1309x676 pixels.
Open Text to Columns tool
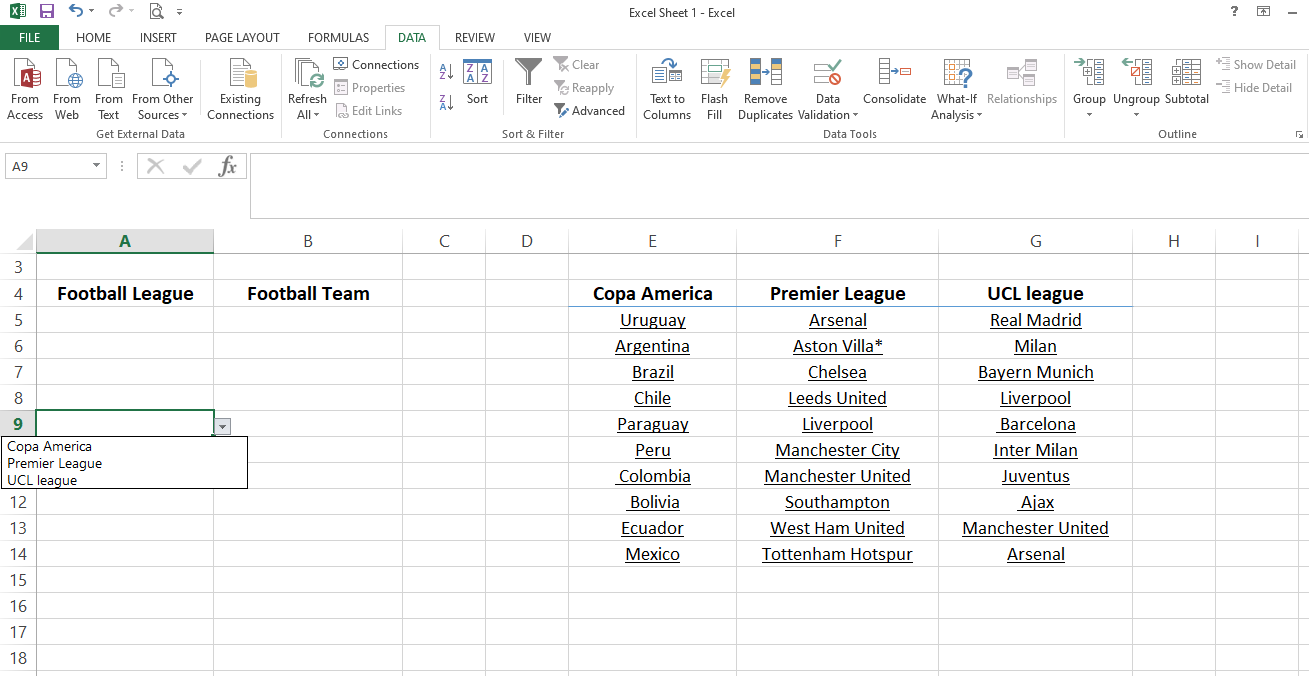pos(667,75)
